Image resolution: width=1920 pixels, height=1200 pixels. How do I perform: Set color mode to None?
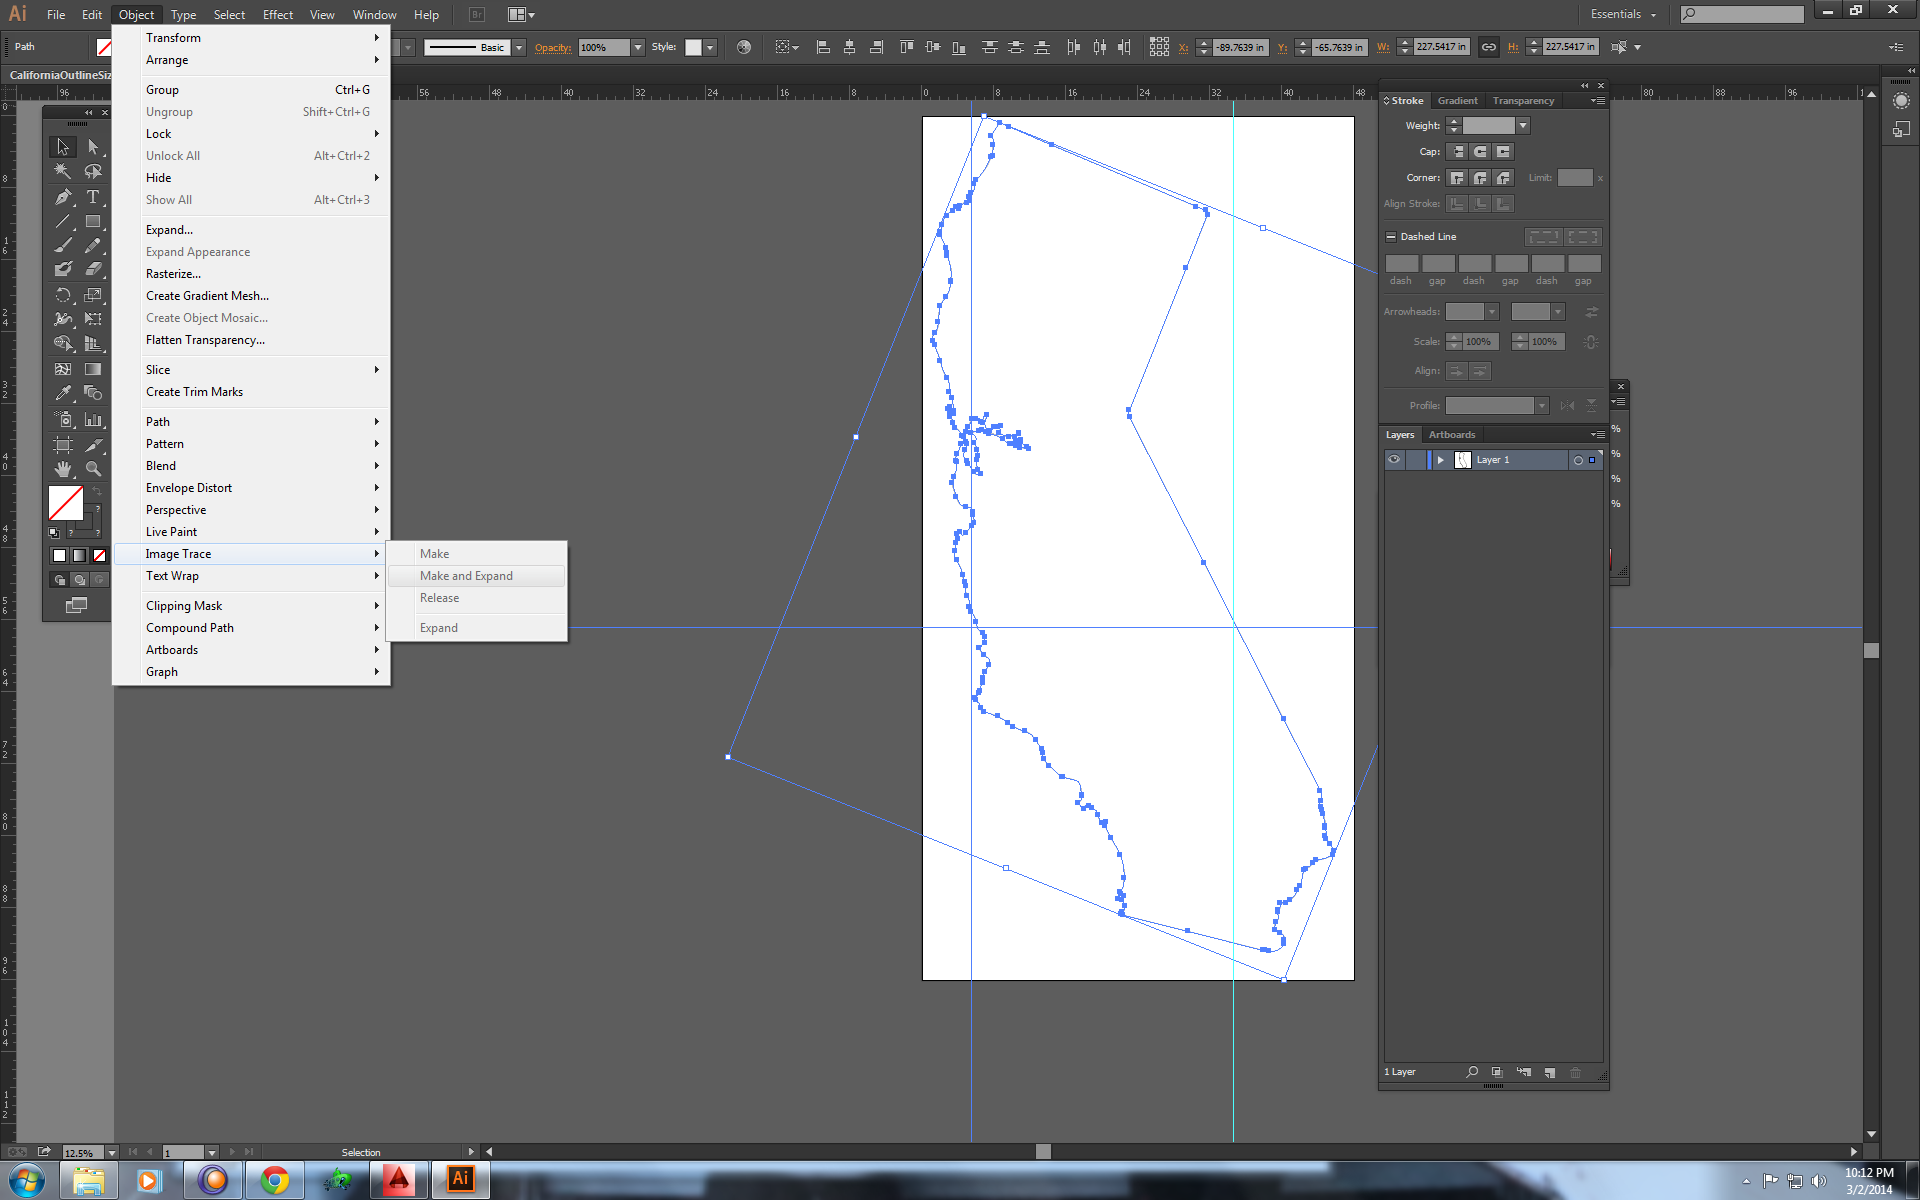coord(99,555)
